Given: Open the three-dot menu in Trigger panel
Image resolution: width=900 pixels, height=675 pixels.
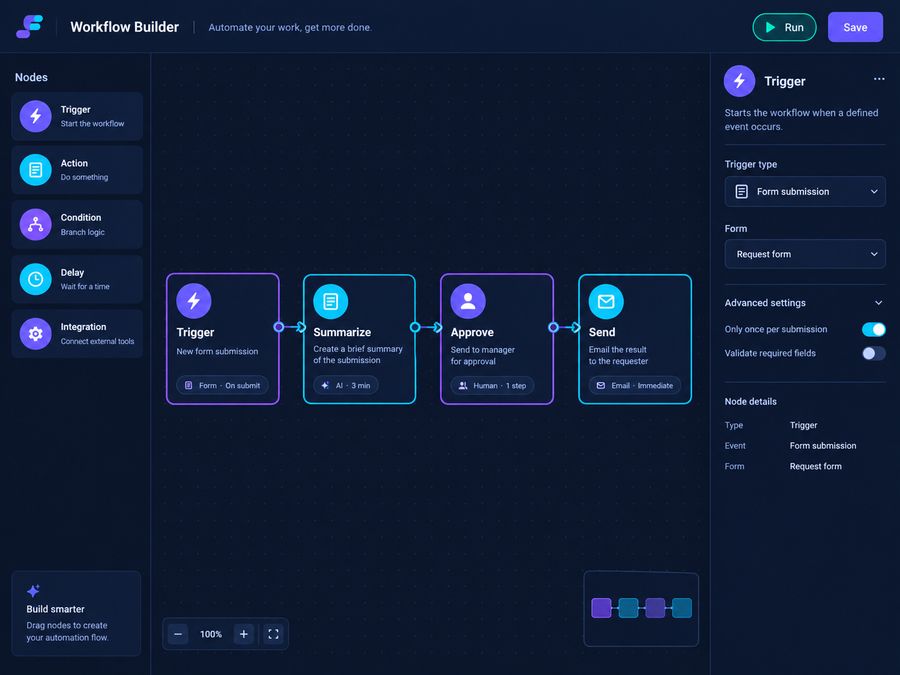Looking at the screenshot, I should tap(879, 79).
